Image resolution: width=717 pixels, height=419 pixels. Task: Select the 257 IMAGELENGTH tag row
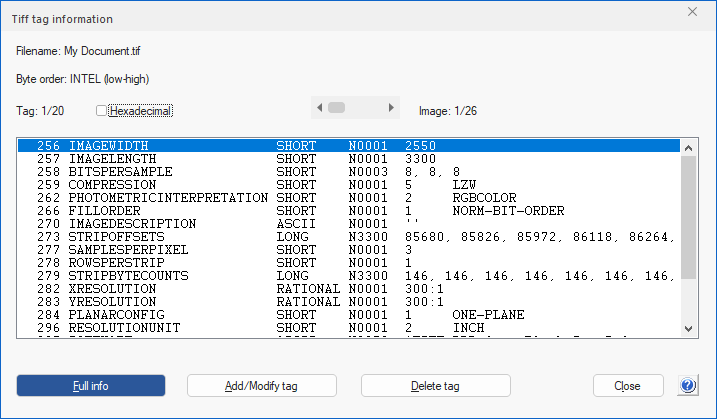pos(349,159)
